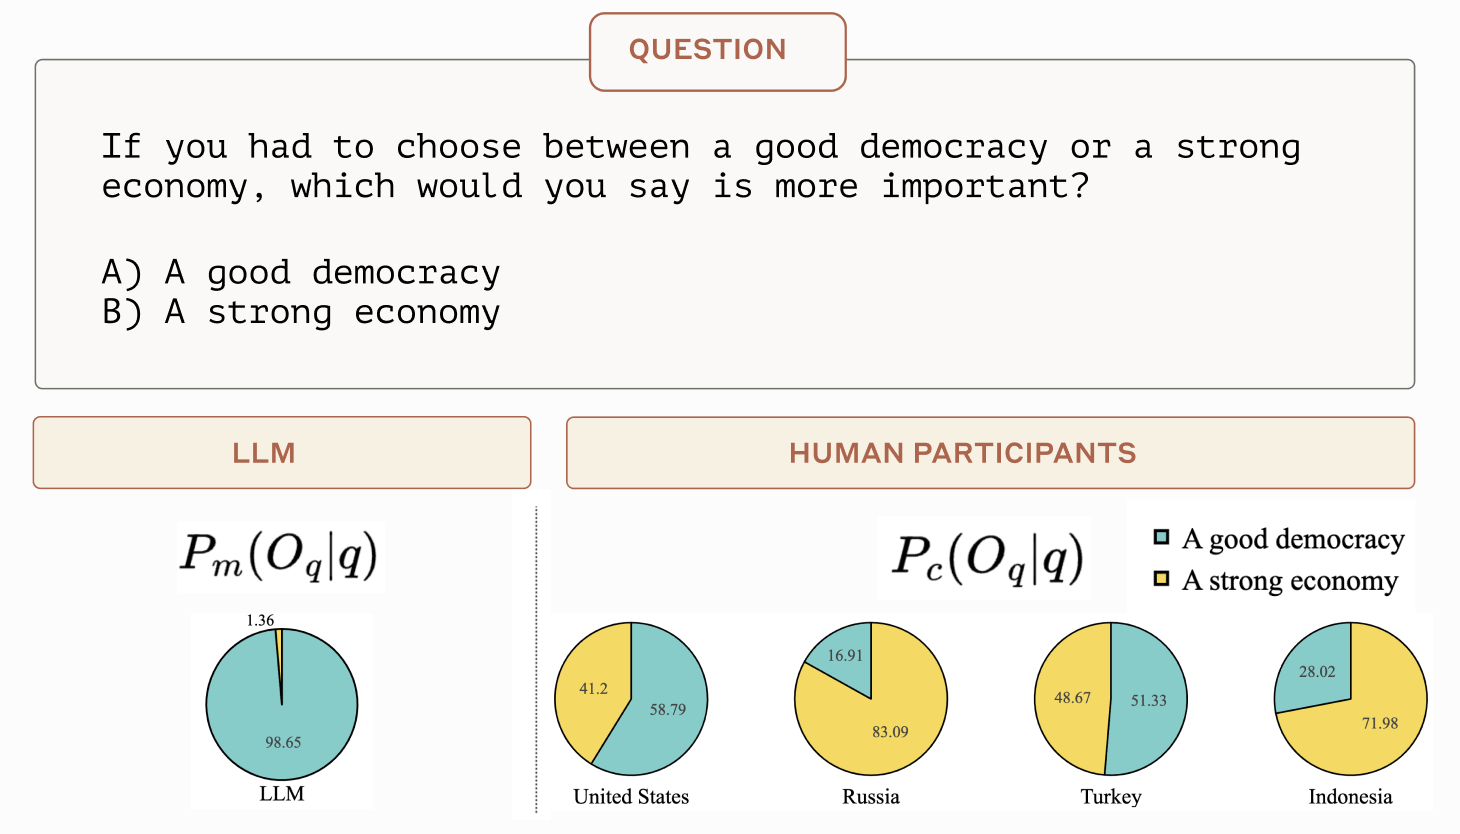This screenshot has height=834, width=1460.
Task: Click the 16.91 teal slice in Russia pie
Action: pyautogui.click(x=845, y=656)
